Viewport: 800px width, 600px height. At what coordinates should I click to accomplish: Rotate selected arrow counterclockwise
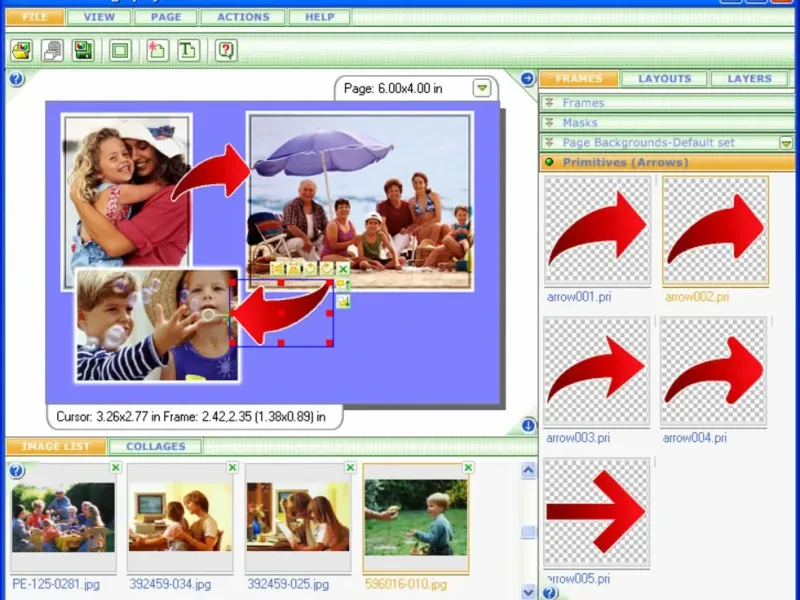(310, 268)
